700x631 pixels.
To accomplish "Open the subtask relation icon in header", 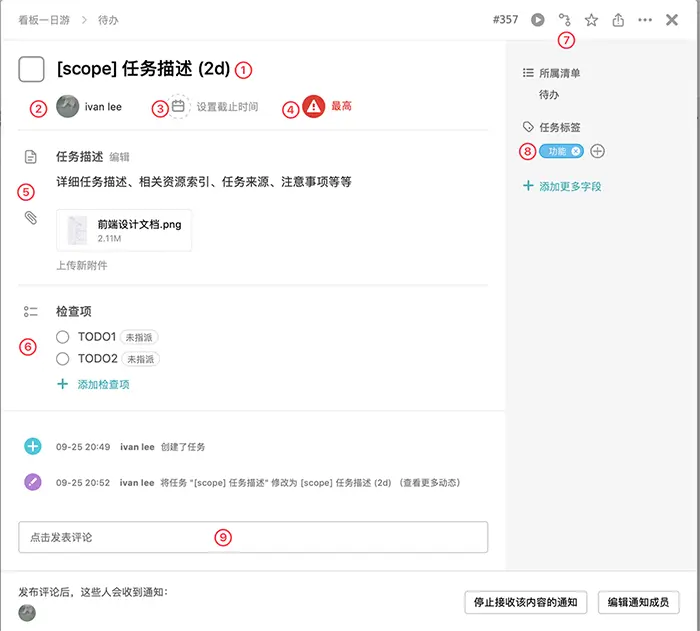I will [x=564, y=20].
